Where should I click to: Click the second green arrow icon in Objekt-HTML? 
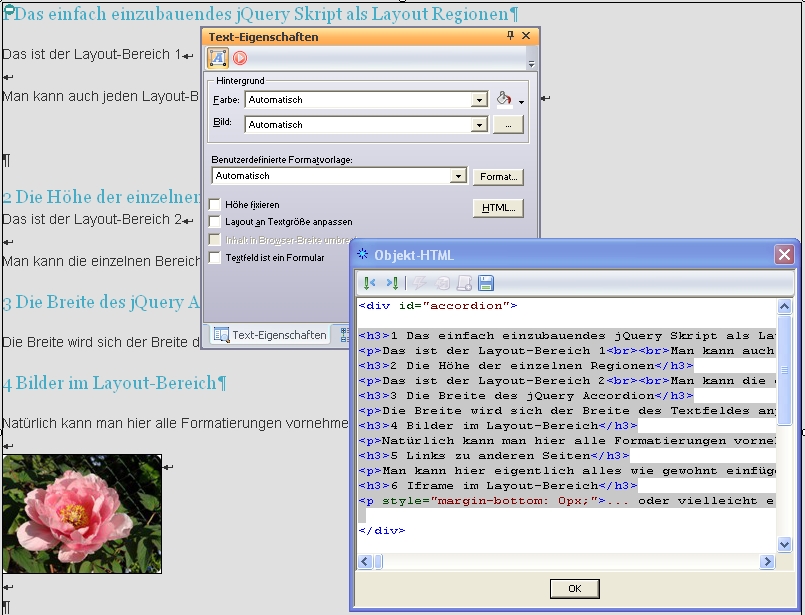point(392,283)
